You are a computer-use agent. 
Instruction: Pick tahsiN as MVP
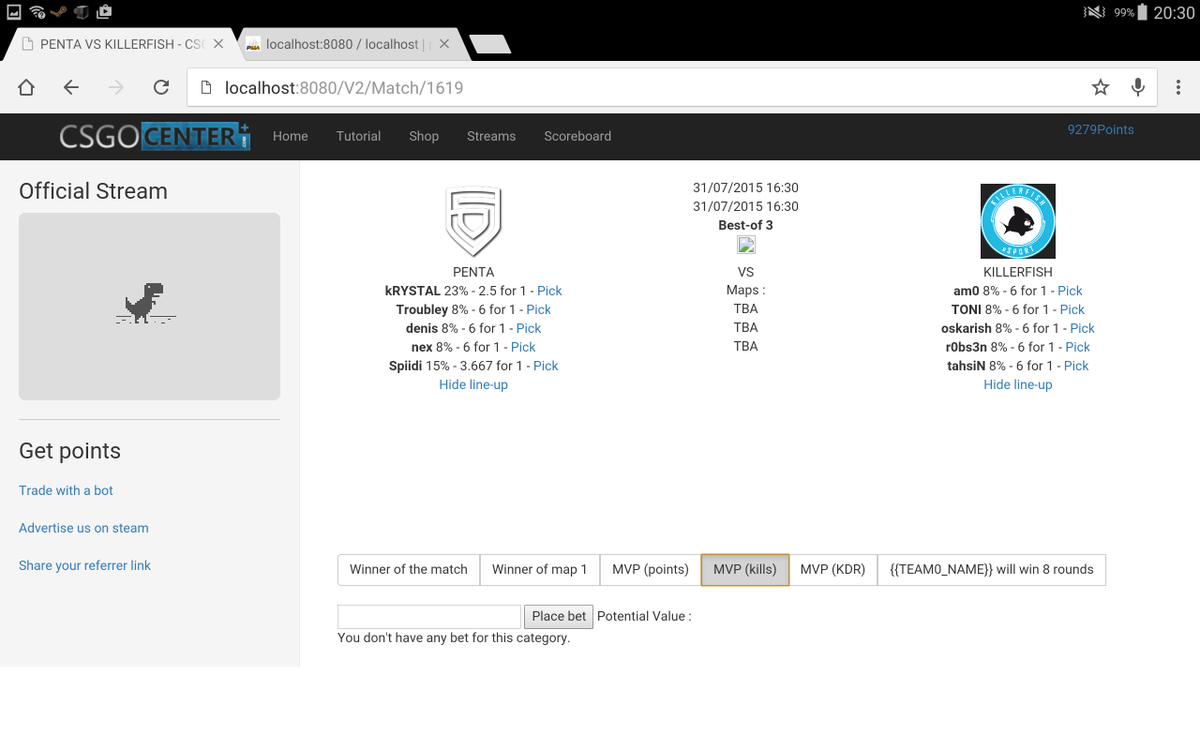coord(1076,366)
